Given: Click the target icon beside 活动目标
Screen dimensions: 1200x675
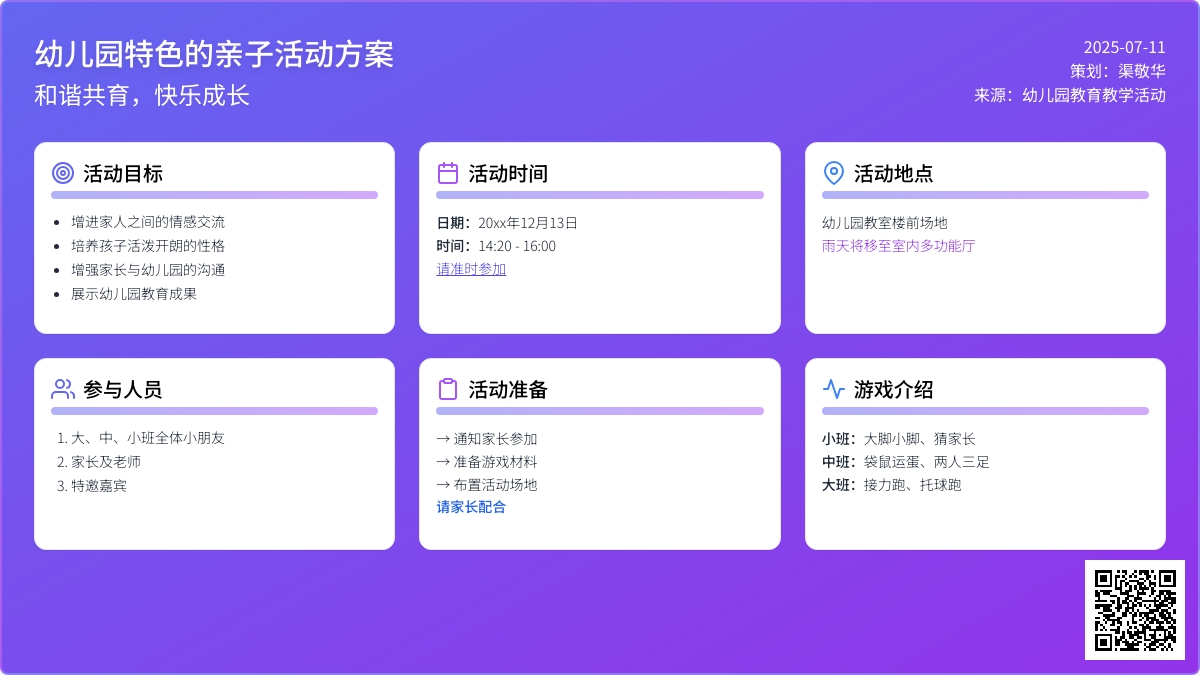Looking at the screenshot, I should [x=63, y=173].
